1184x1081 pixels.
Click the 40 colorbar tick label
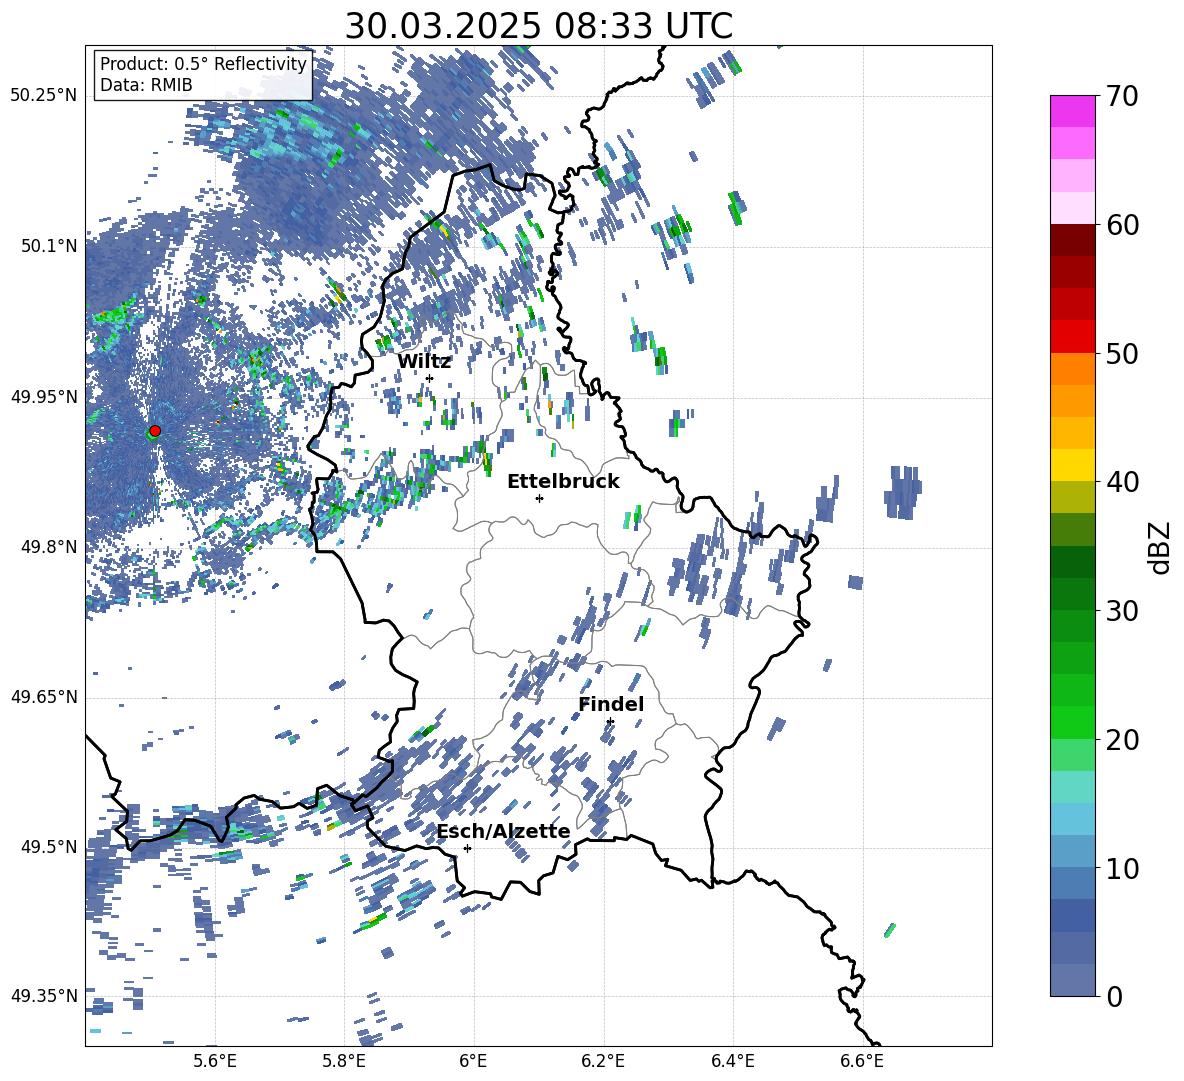[x=1122, y=482]
